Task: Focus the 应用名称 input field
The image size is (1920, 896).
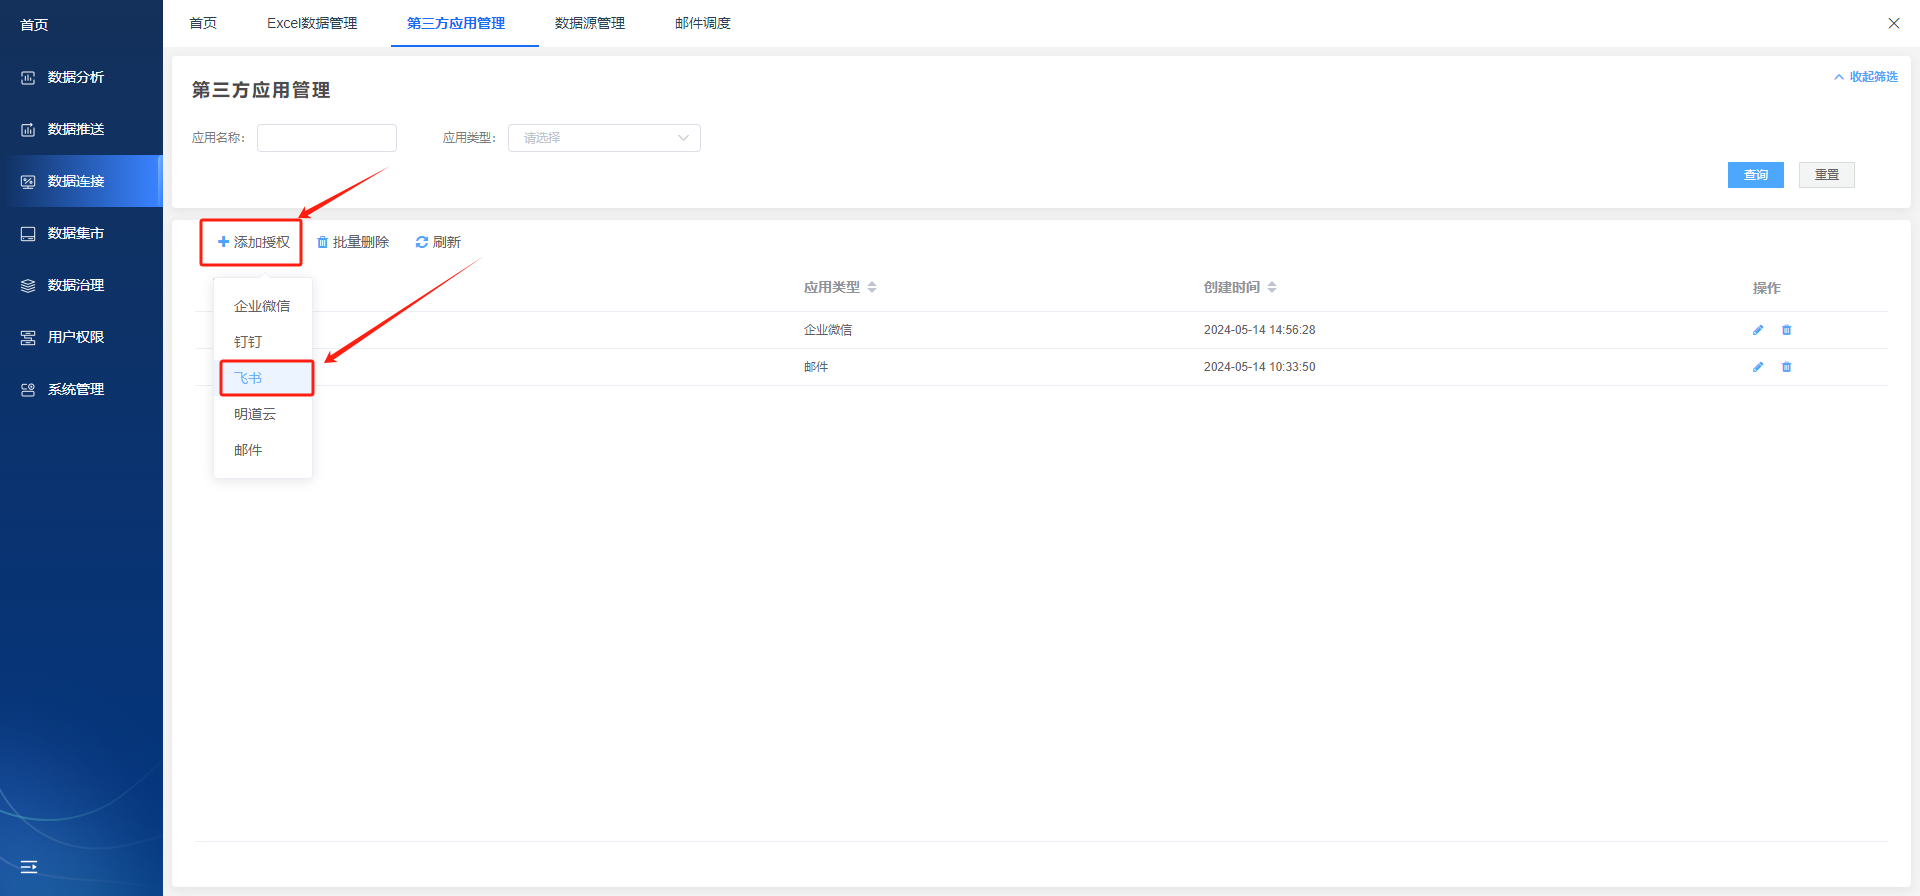Action: [327, 138]
